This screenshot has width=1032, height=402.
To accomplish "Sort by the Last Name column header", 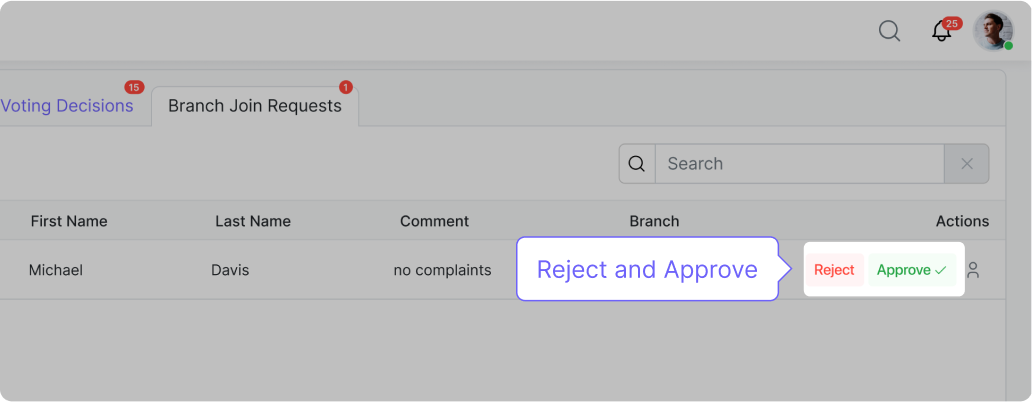I will (x=253, y=221).
